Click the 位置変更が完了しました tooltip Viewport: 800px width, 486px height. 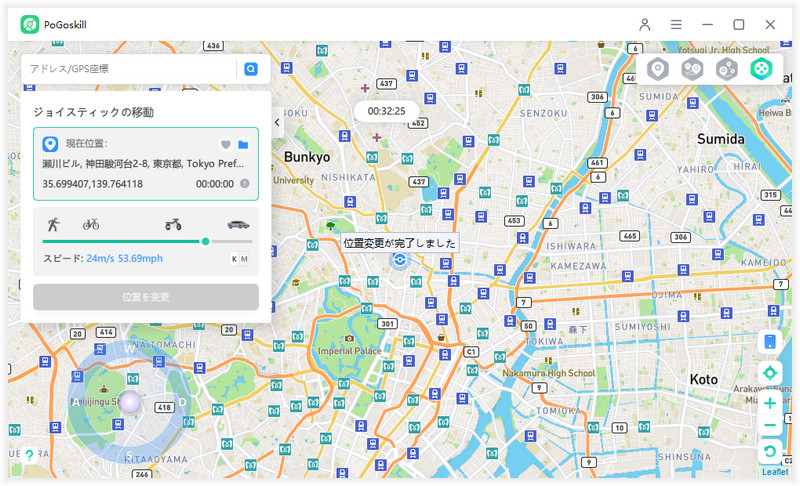point(399,243)
